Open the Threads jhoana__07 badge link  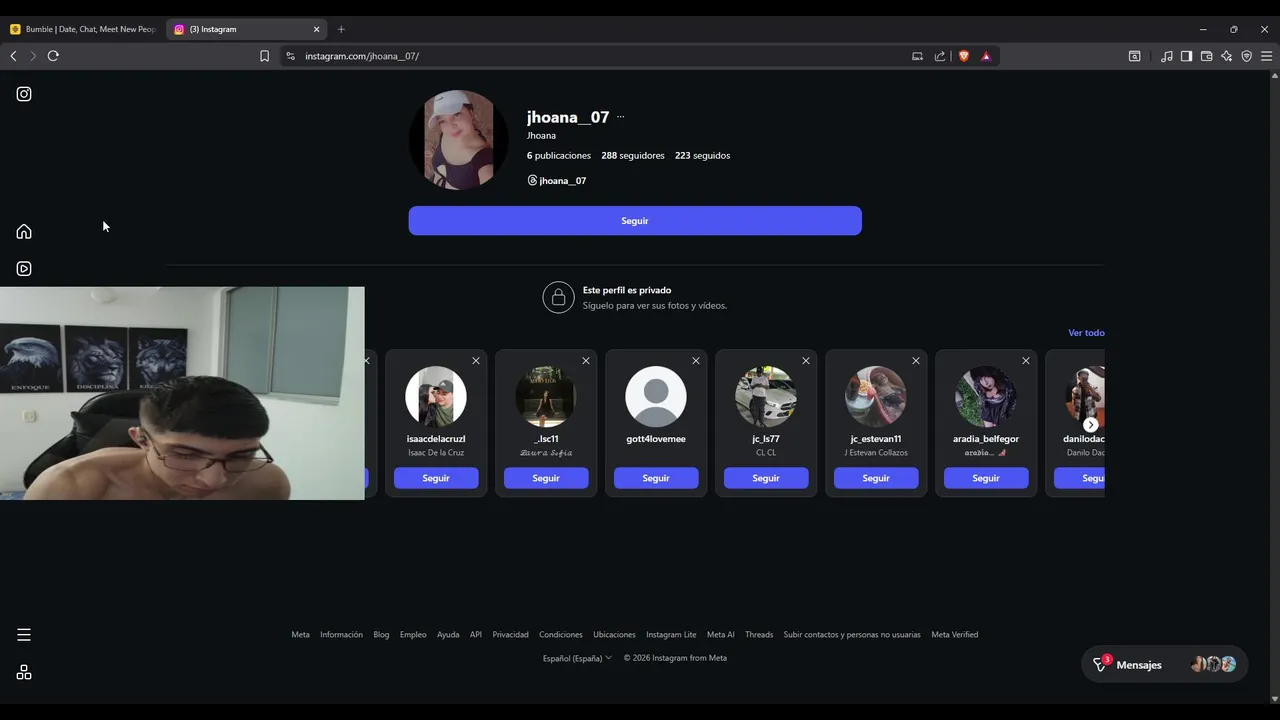(557, 181)
